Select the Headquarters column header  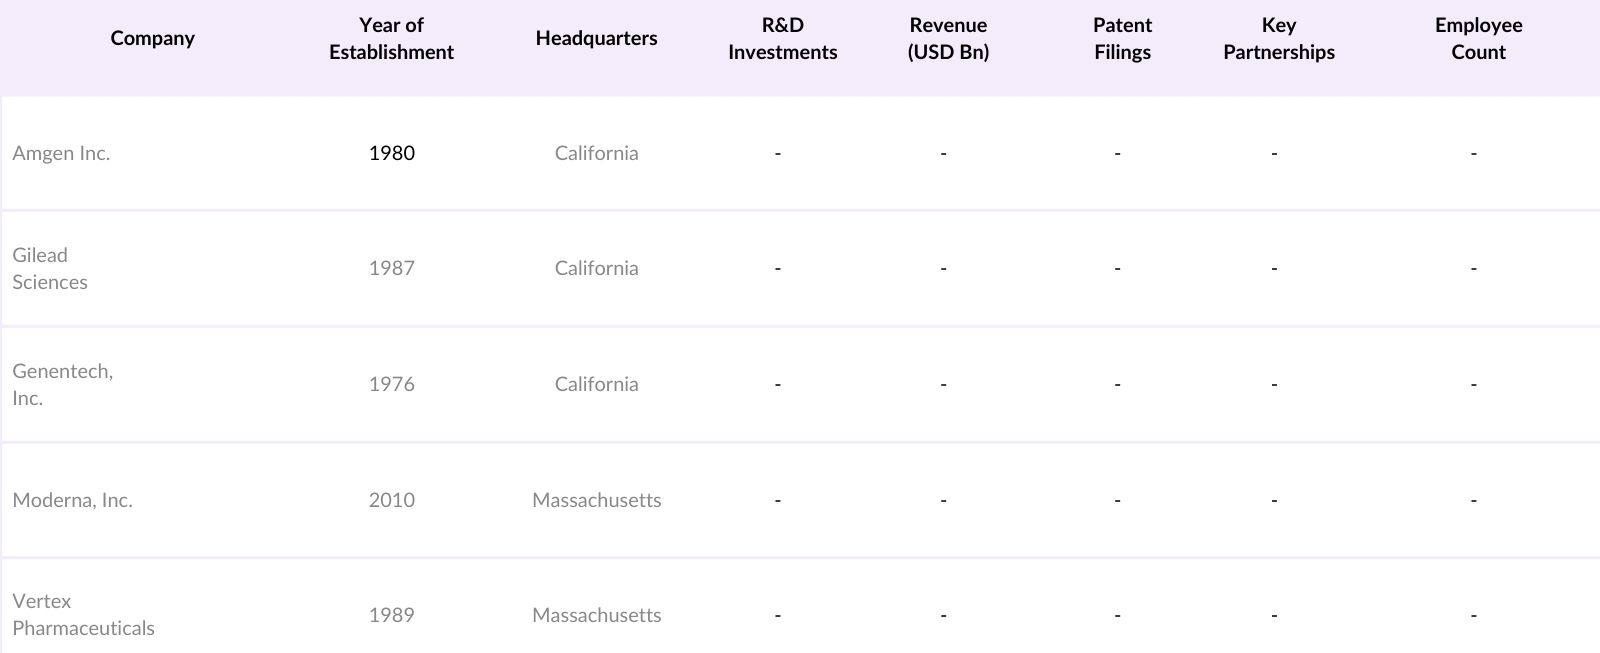click(x=596, y=38)
